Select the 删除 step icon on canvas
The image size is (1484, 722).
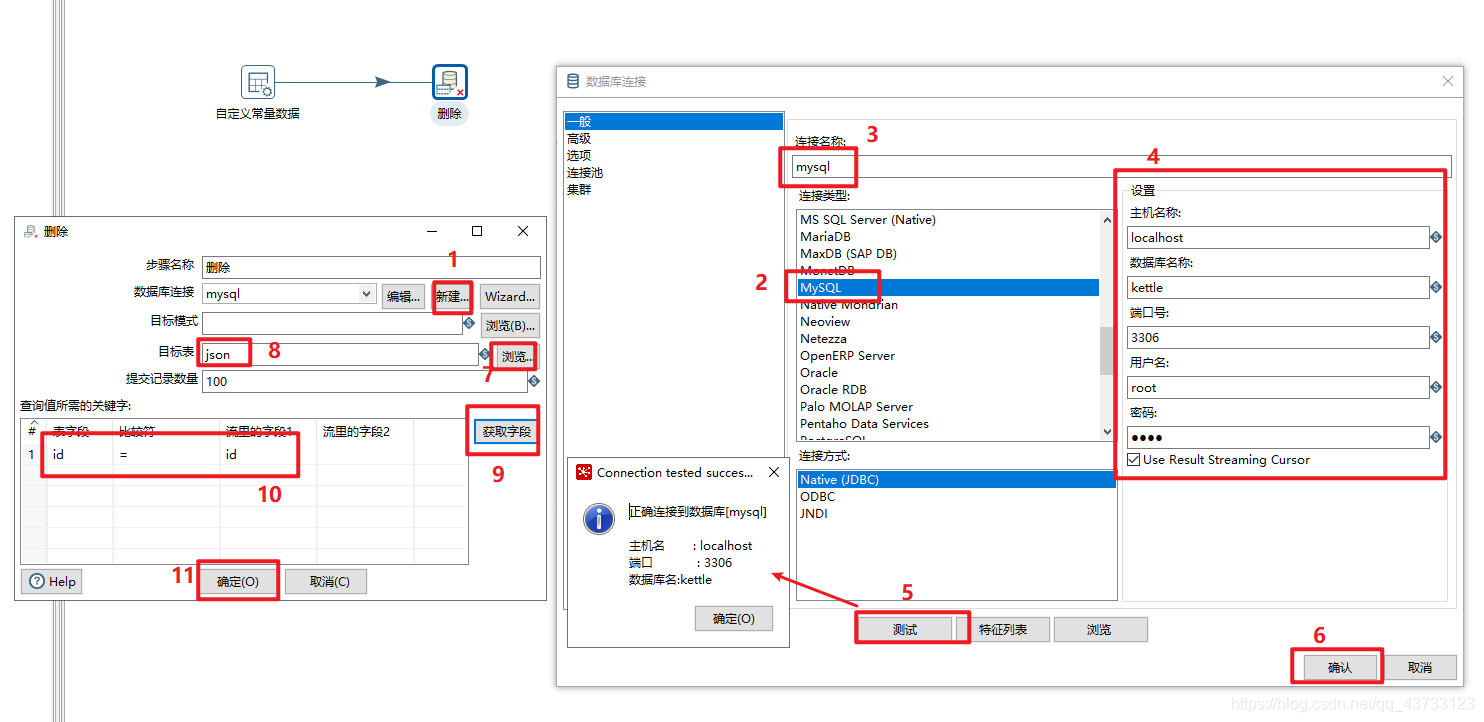450,83
